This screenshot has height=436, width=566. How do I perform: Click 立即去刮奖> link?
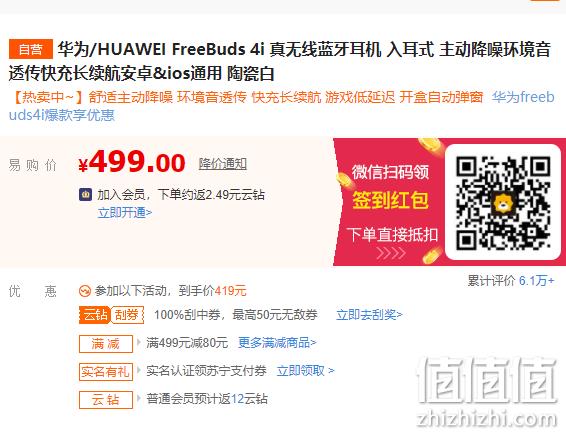[x=369, y=315]
